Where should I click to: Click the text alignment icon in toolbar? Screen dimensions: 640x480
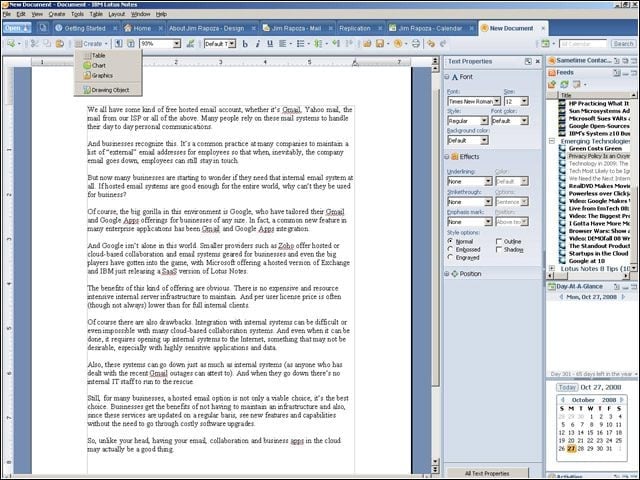[282, 44]
